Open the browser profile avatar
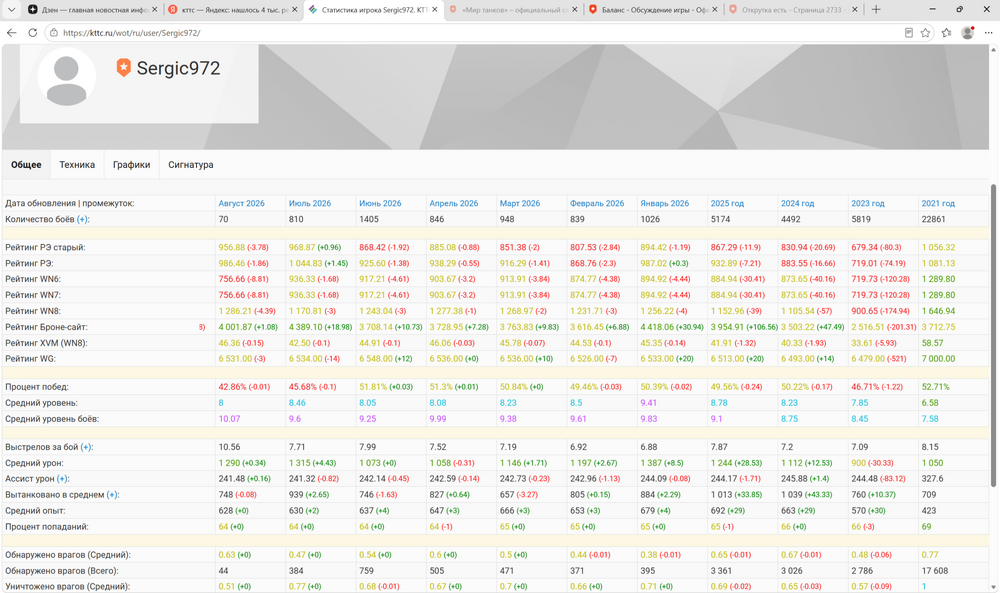1000x593 pixels. (x=967, y=33)
